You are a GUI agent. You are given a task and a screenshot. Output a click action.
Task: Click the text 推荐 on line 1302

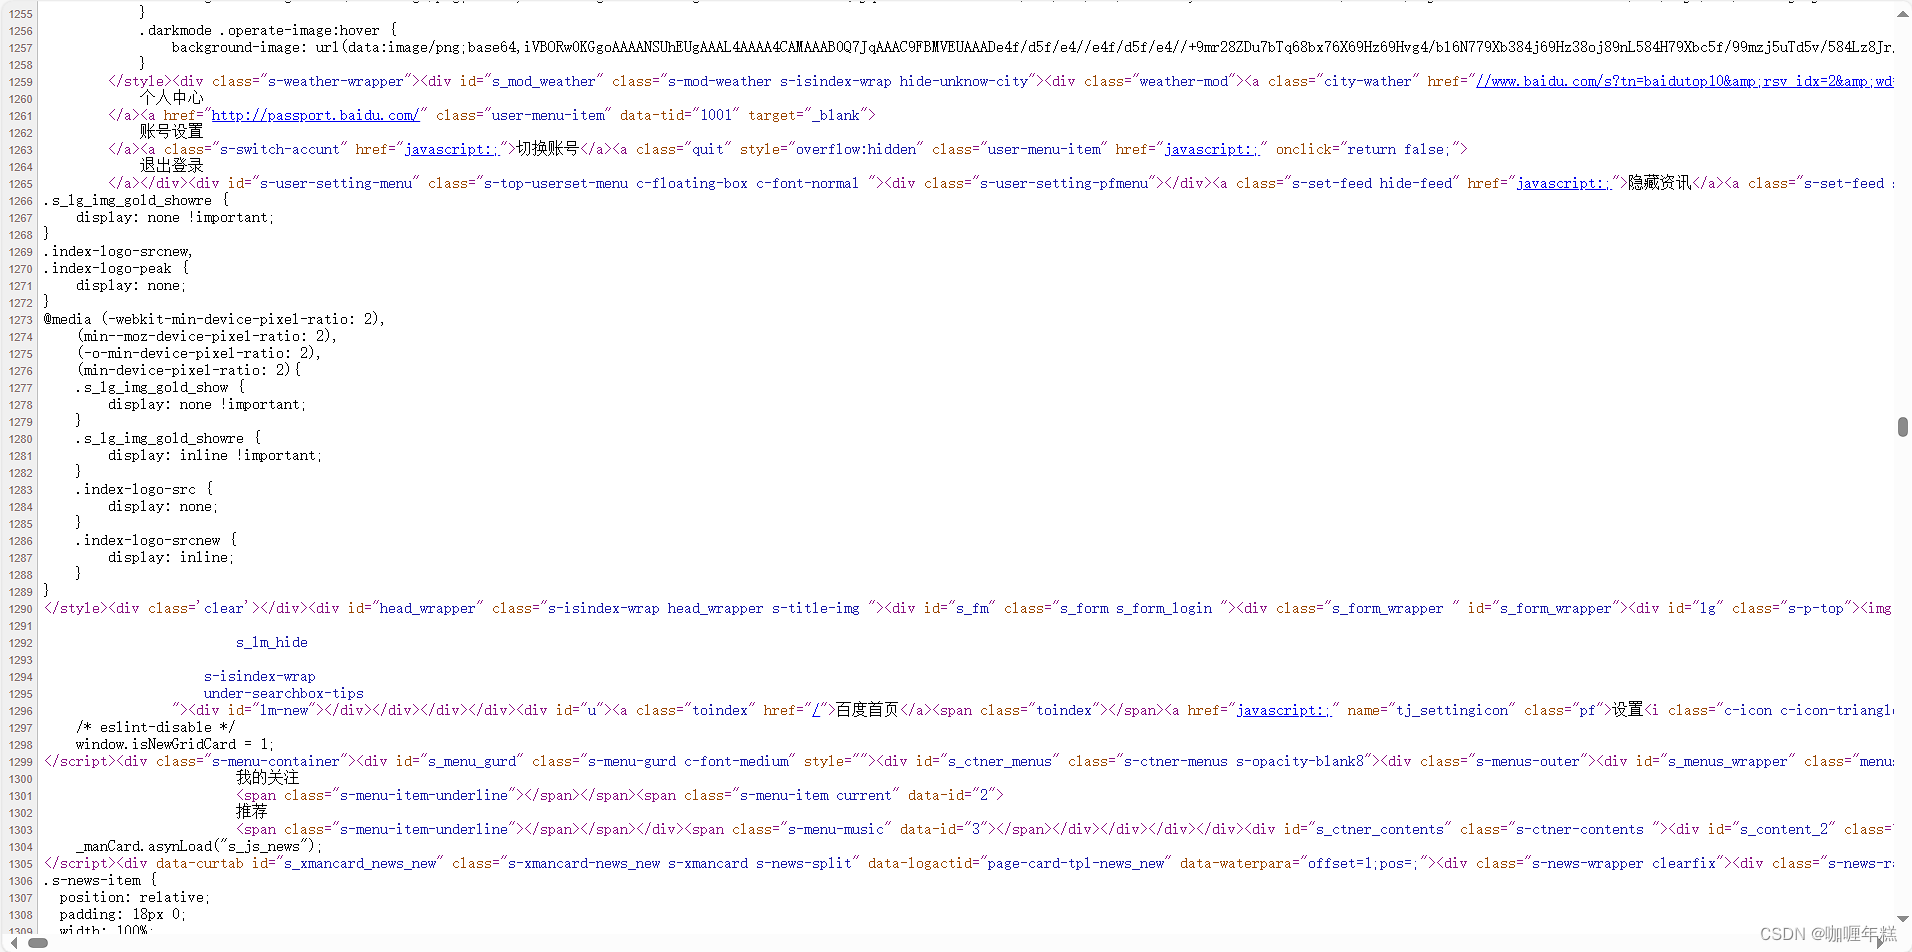[251, 812]
